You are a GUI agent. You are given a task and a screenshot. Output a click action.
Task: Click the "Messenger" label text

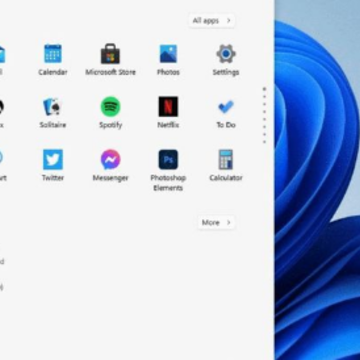110,178
